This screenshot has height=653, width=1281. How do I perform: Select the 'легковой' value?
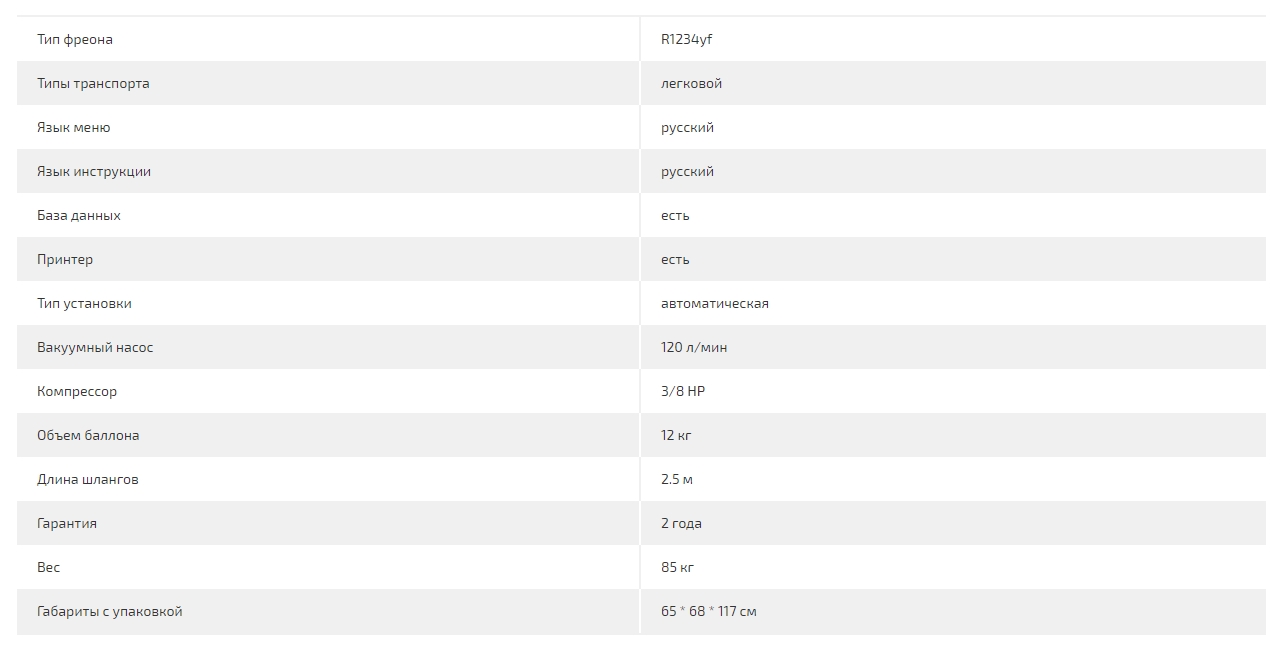coord(691,84)
